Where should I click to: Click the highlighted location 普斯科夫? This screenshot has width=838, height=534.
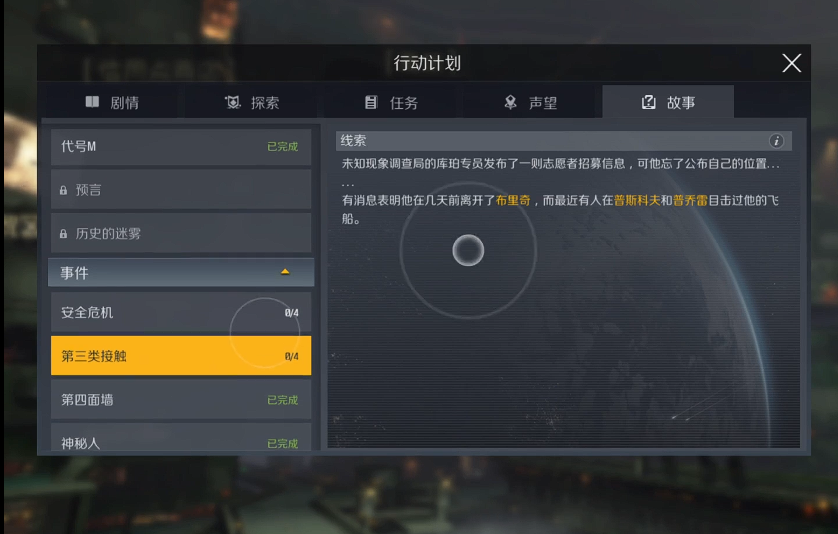pos(637,200)
